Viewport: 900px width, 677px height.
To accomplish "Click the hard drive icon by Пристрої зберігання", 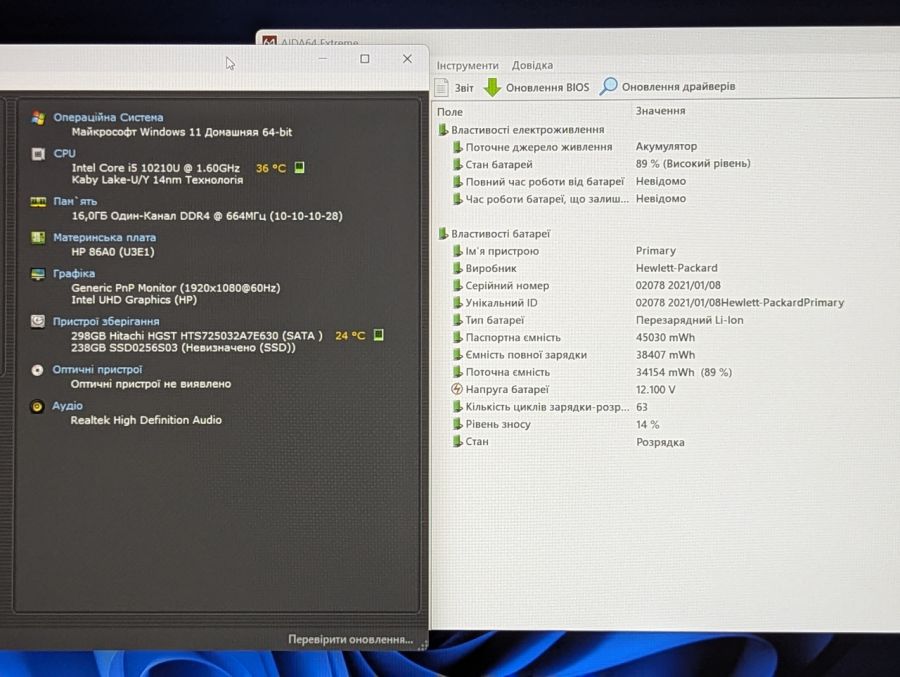I will point(37,322).
